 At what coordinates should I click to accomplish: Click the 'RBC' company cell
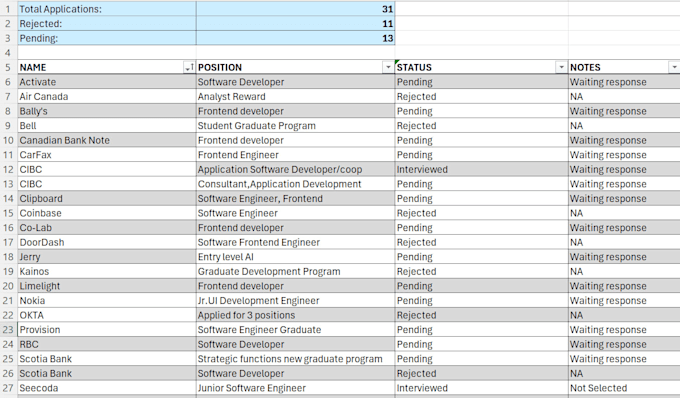pyautogui.click(x=107, y=344)
